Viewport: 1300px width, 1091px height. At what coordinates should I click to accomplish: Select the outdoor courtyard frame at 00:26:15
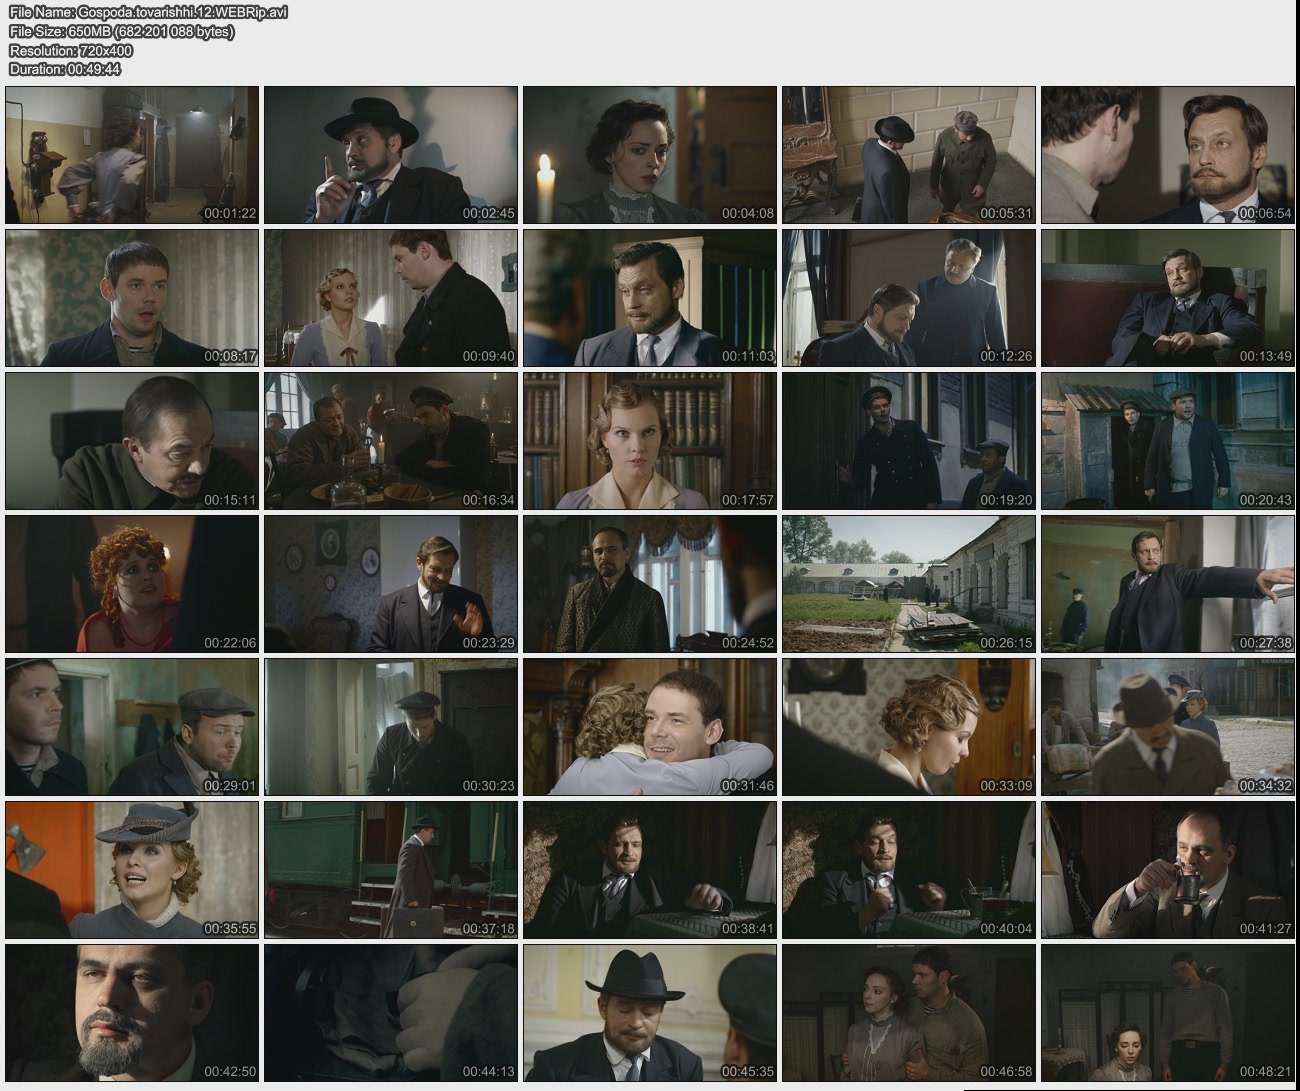tap(908, 584)
